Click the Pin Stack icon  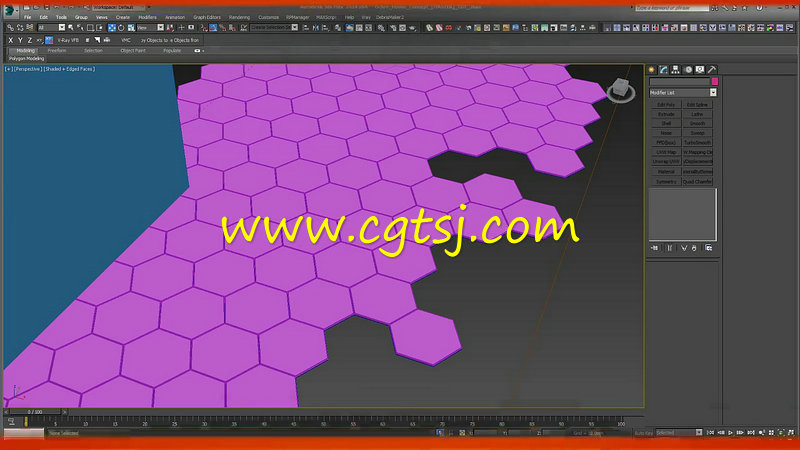655,248
